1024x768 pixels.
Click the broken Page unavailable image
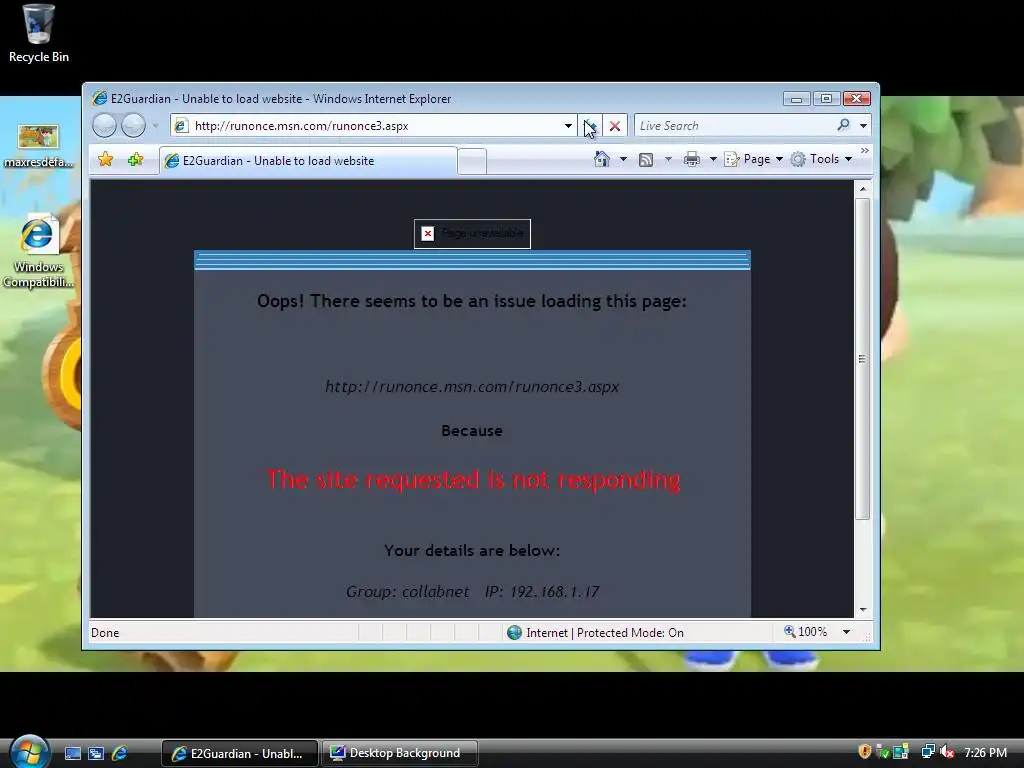coord(472,234)
